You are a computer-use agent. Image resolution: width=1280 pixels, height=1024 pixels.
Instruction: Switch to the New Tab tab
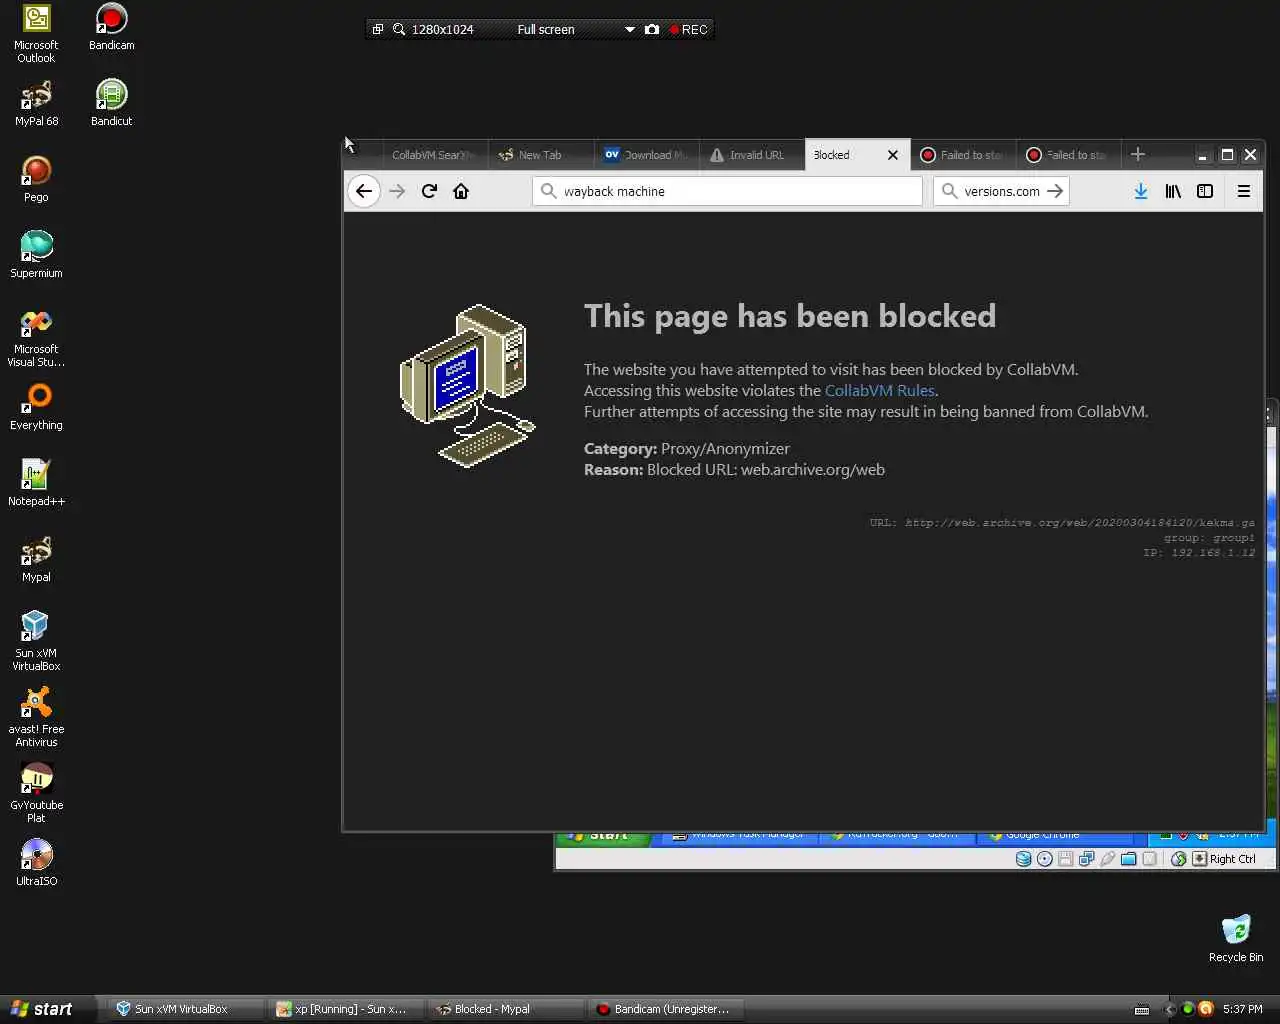pyautogui.click(x=540, y=155)
